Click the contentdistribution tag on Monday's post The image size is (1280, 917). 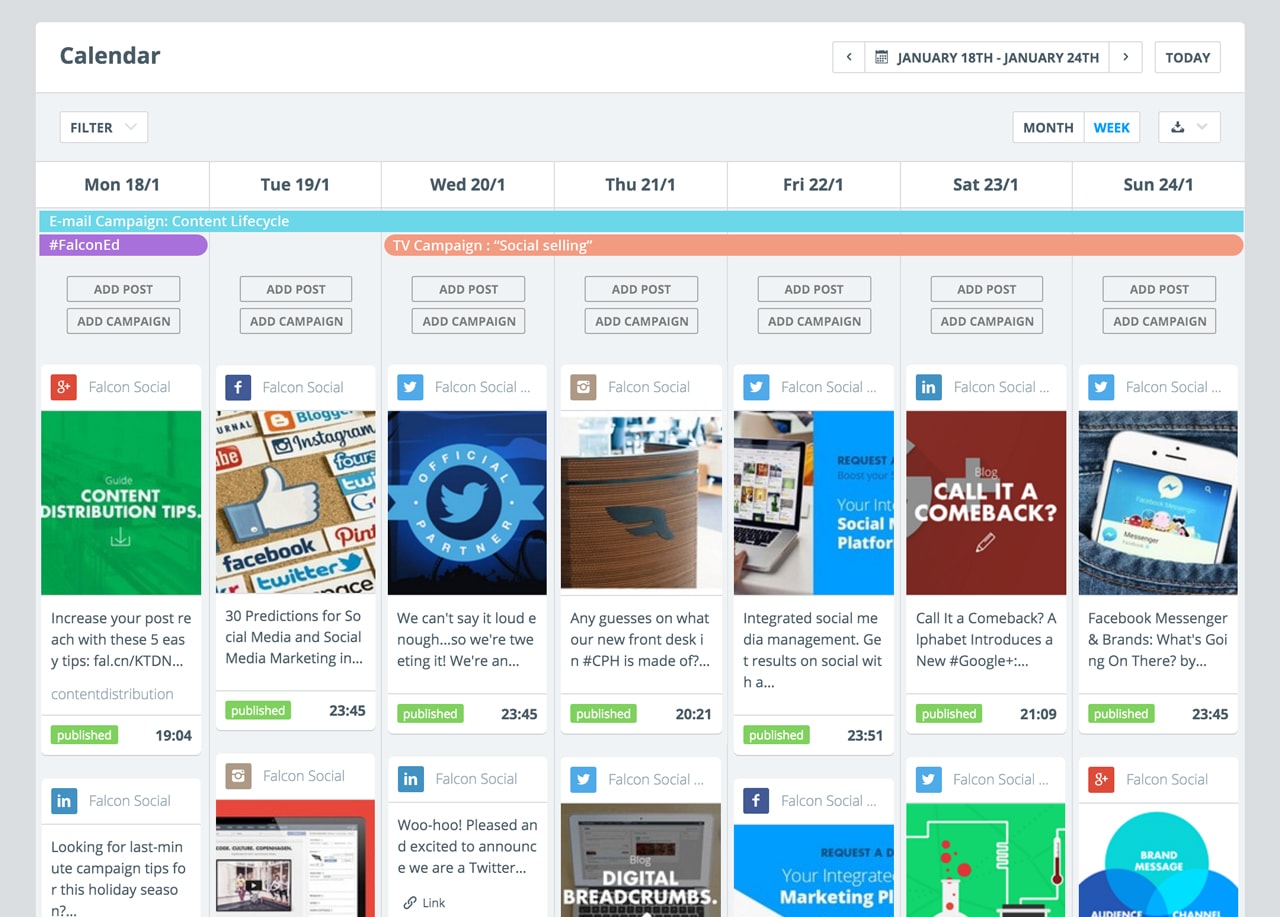tap(112, 694)
